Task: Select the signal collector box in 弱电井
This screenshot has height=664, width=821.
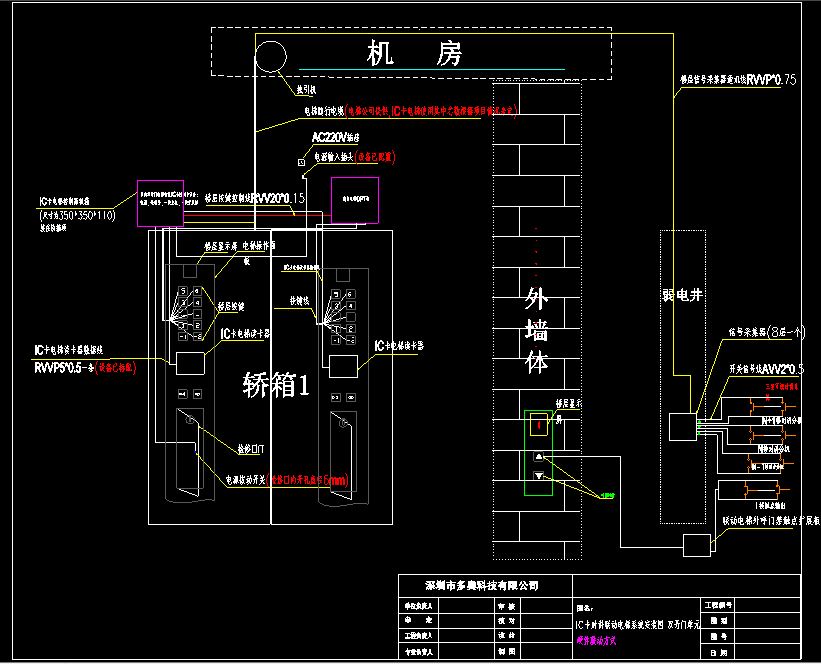Action: click(686, 428)
